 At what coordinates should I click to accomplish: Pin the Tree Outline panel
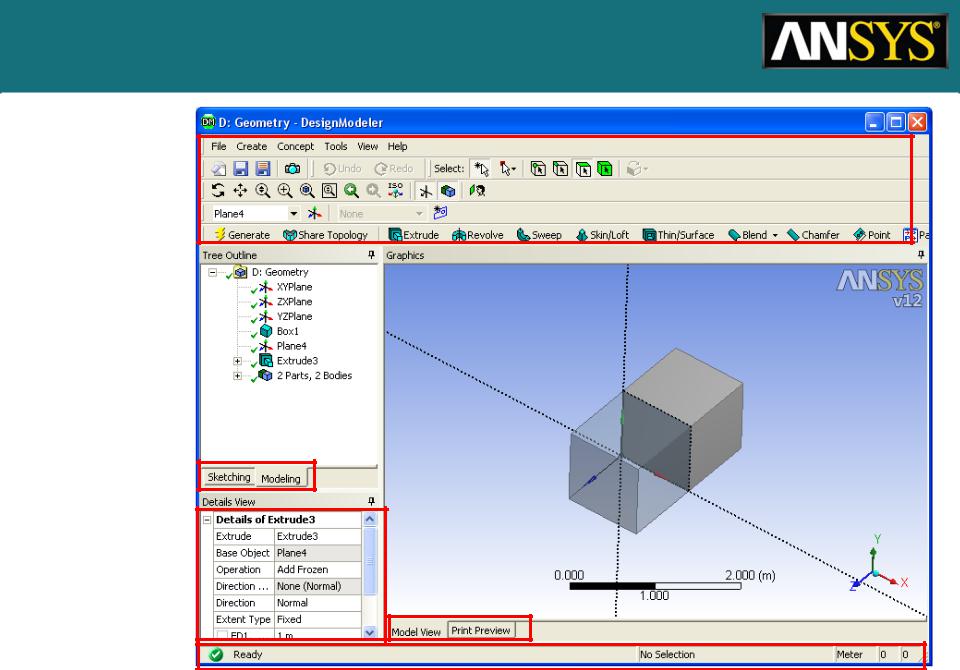coord(371,255)
